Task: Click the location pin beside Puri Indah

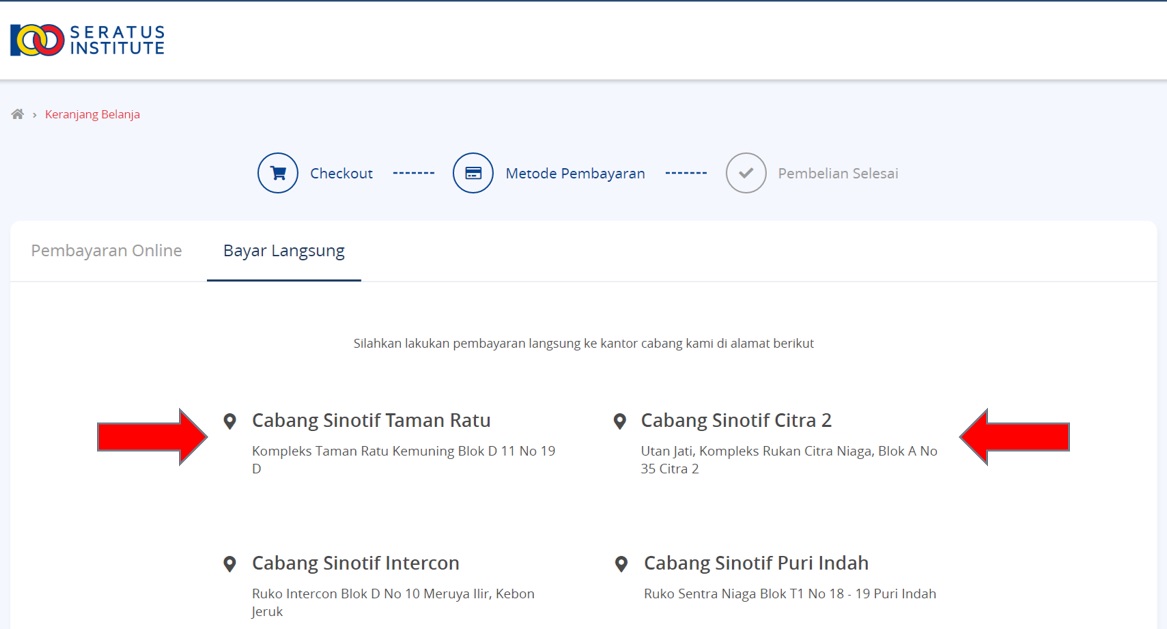Action: 621,564
